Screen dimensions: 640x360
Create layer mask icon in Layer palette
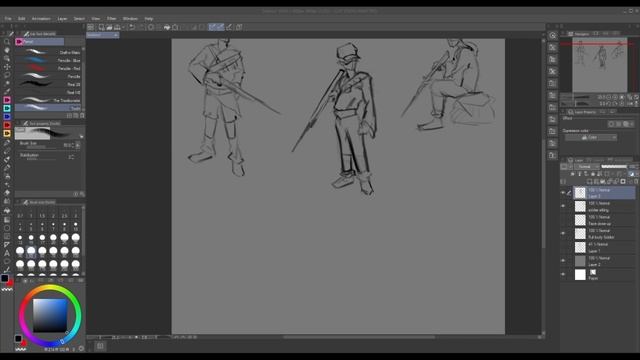623,182
